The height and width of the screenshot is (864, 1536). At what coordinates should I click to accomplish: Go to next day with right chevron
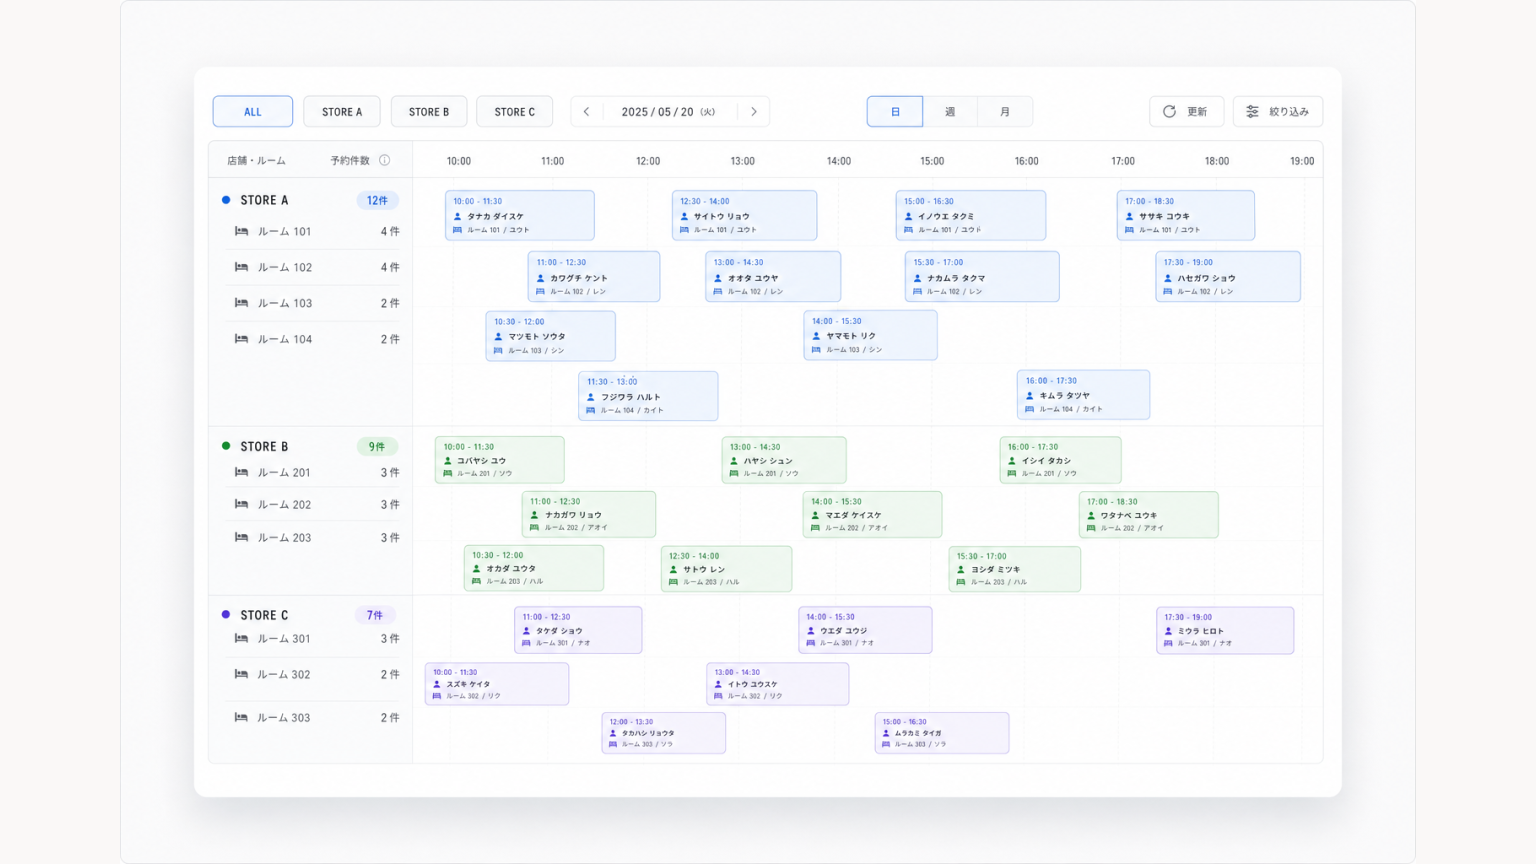(x=754, y=112)
